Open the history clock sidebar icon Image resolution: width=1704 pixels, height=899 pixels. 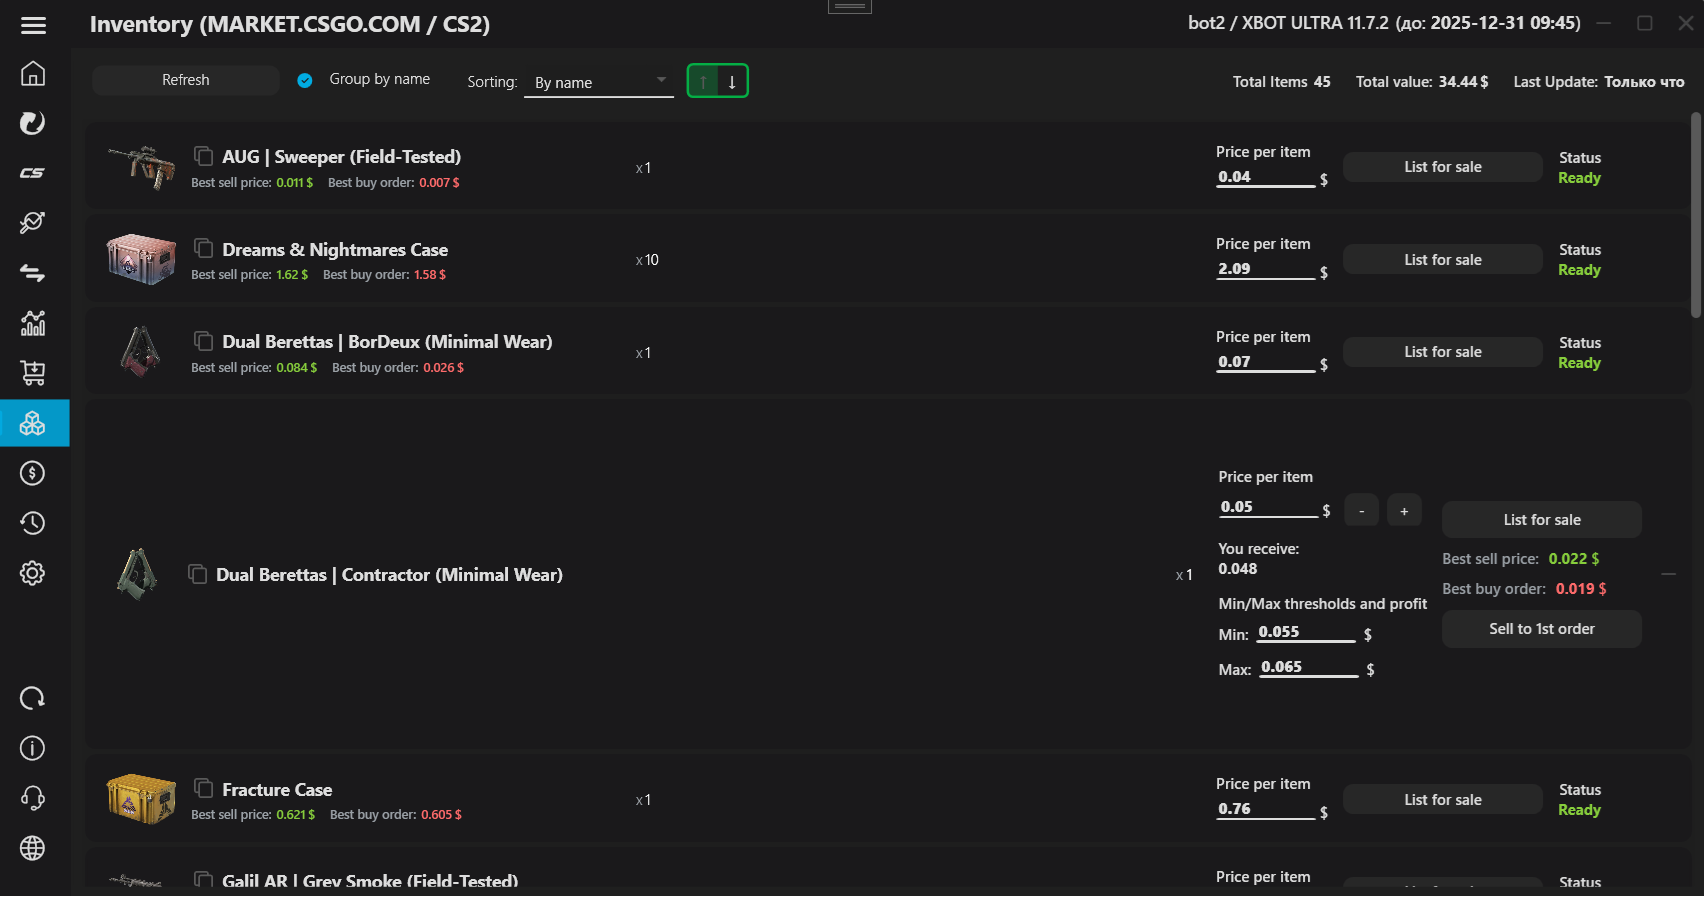(33, 523)
